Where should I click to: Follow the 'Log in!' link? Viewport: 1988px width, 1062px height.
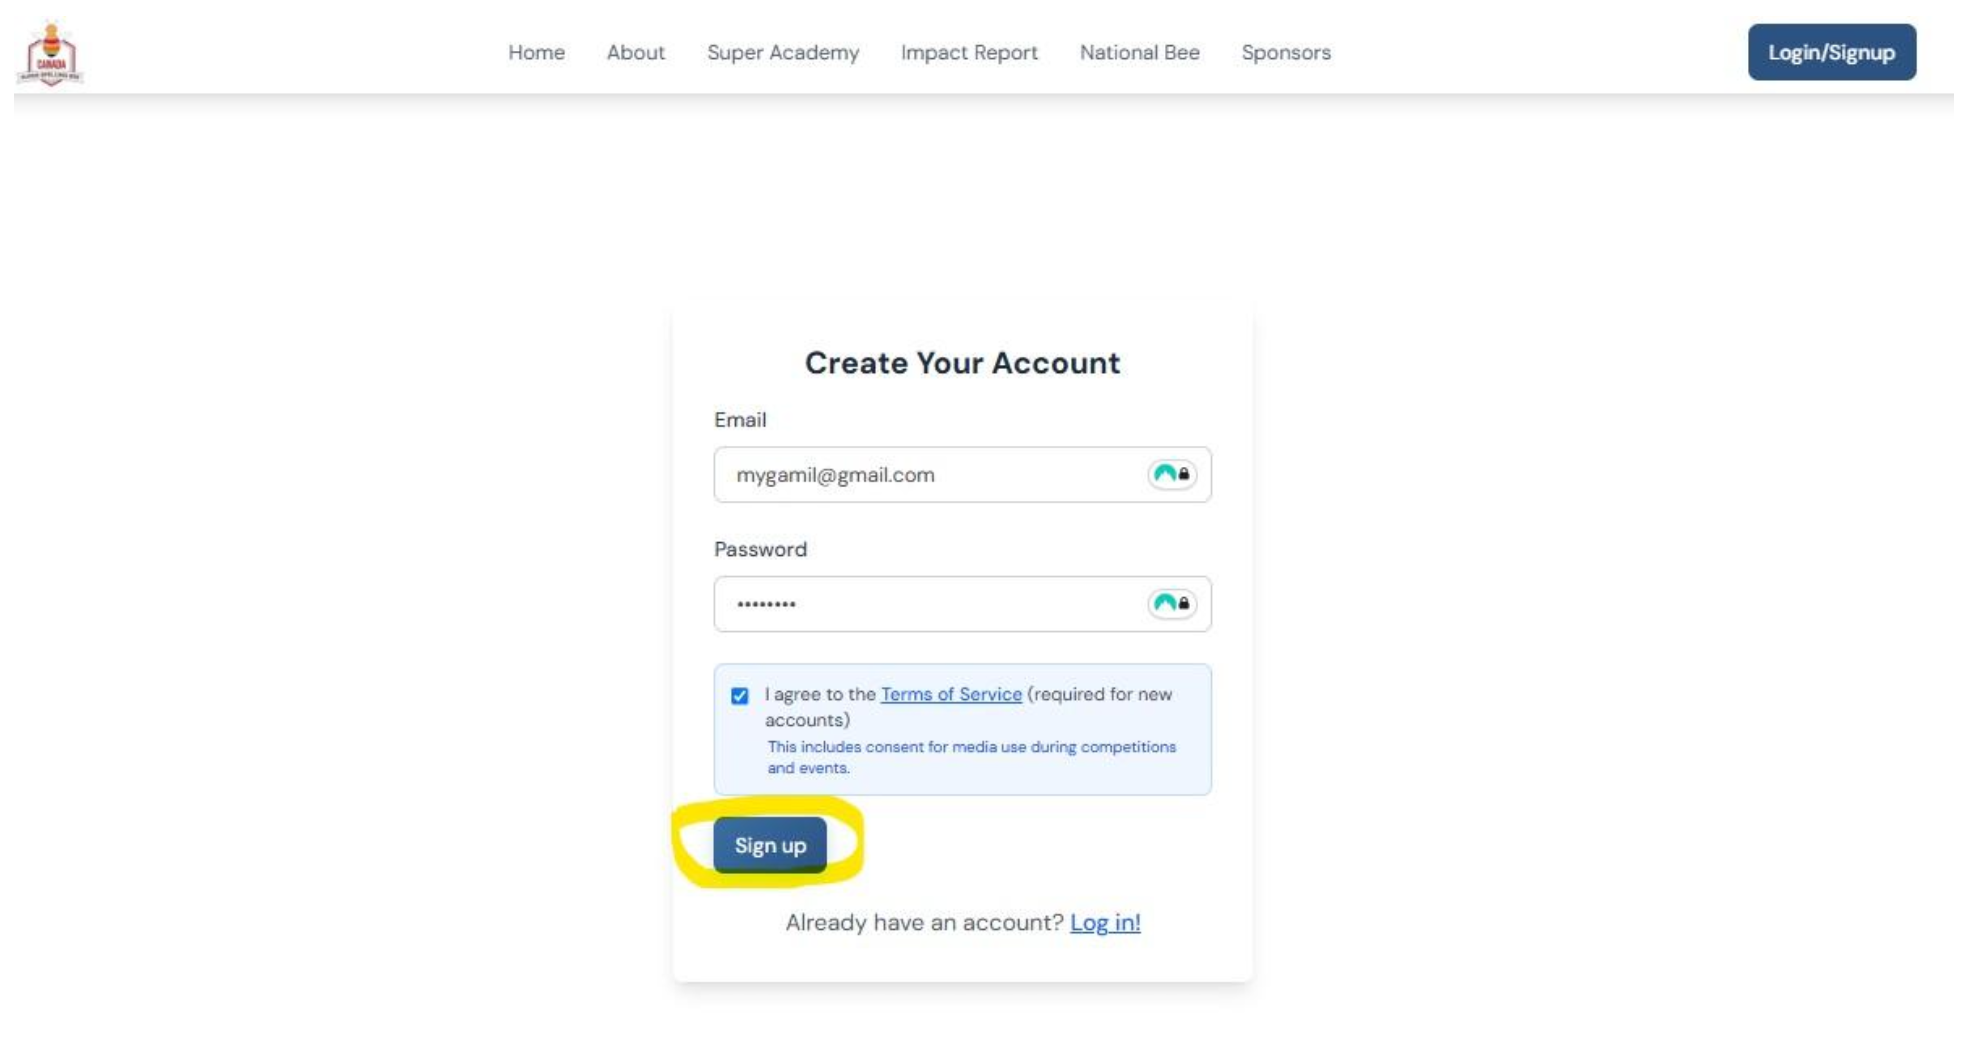click(1105, 923)
